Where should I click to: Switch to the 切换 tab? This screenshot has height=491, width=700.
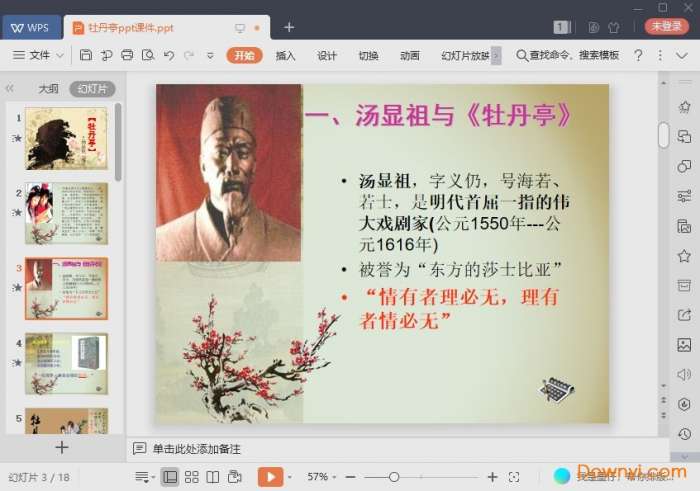pyautogui.click(x=368, y=55)
